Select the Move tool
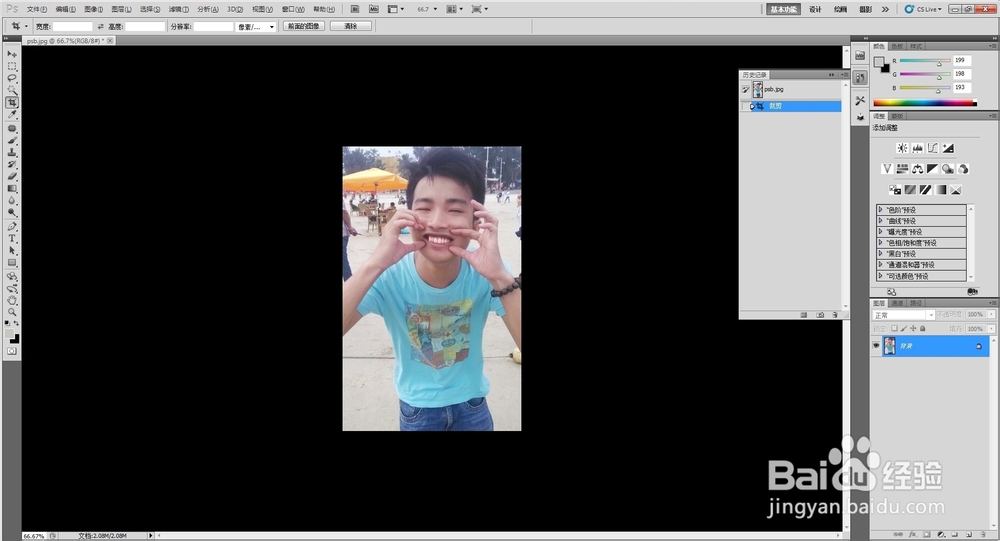This screenshot has height=541, width=1000. tap(12, 54)
